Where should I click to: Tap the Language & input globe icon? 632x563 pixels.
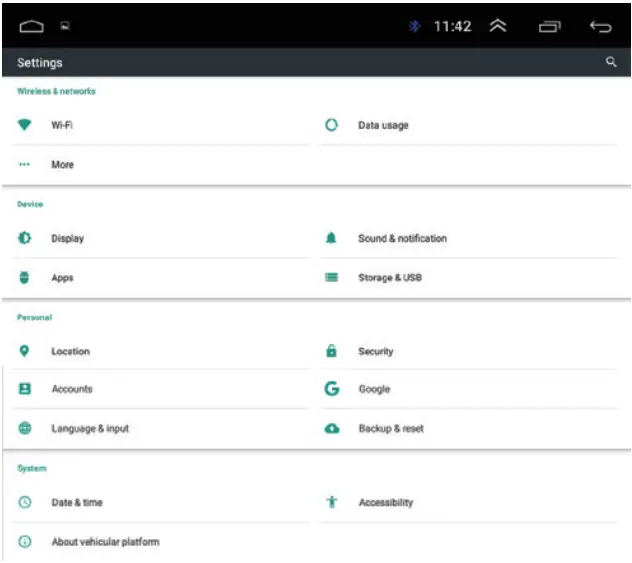click(x=25, y=428)
